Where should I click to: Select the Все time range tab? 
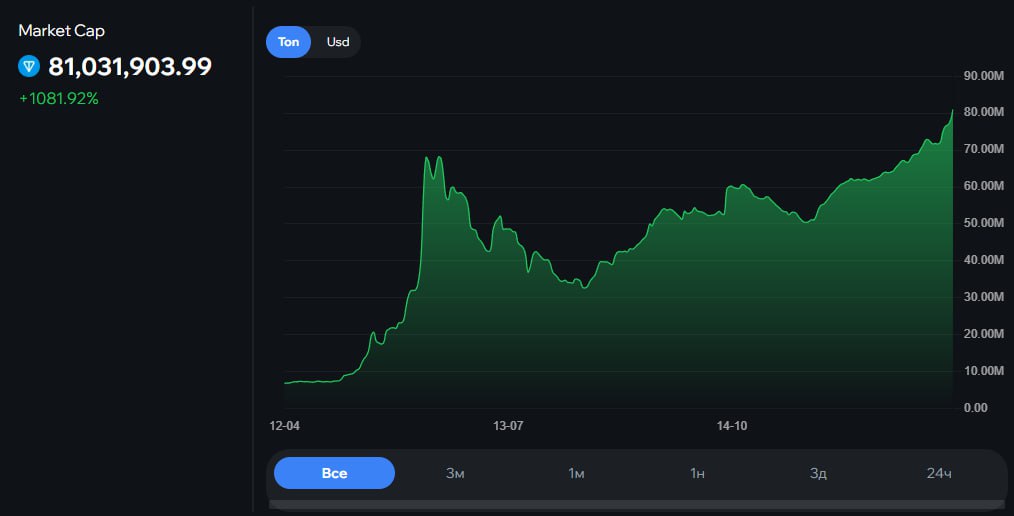click(334, 473)
